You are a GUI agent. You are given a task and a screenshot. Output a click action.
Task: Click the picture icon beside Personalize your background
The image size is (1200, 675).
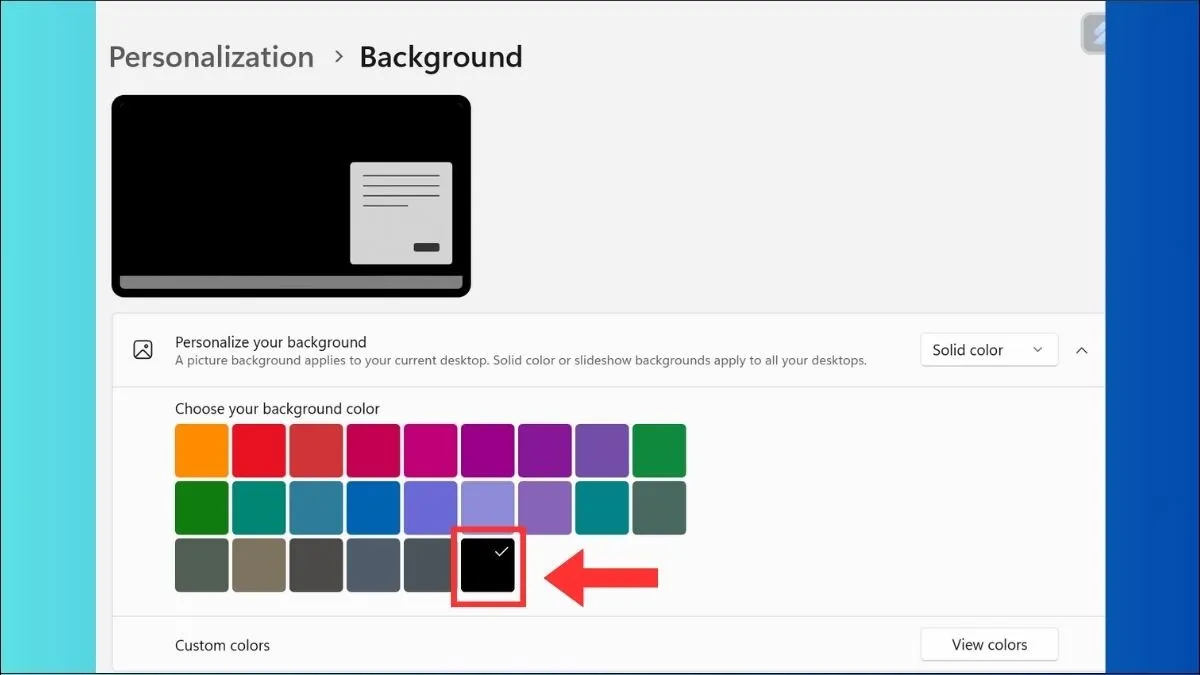(x=143, y=350)
